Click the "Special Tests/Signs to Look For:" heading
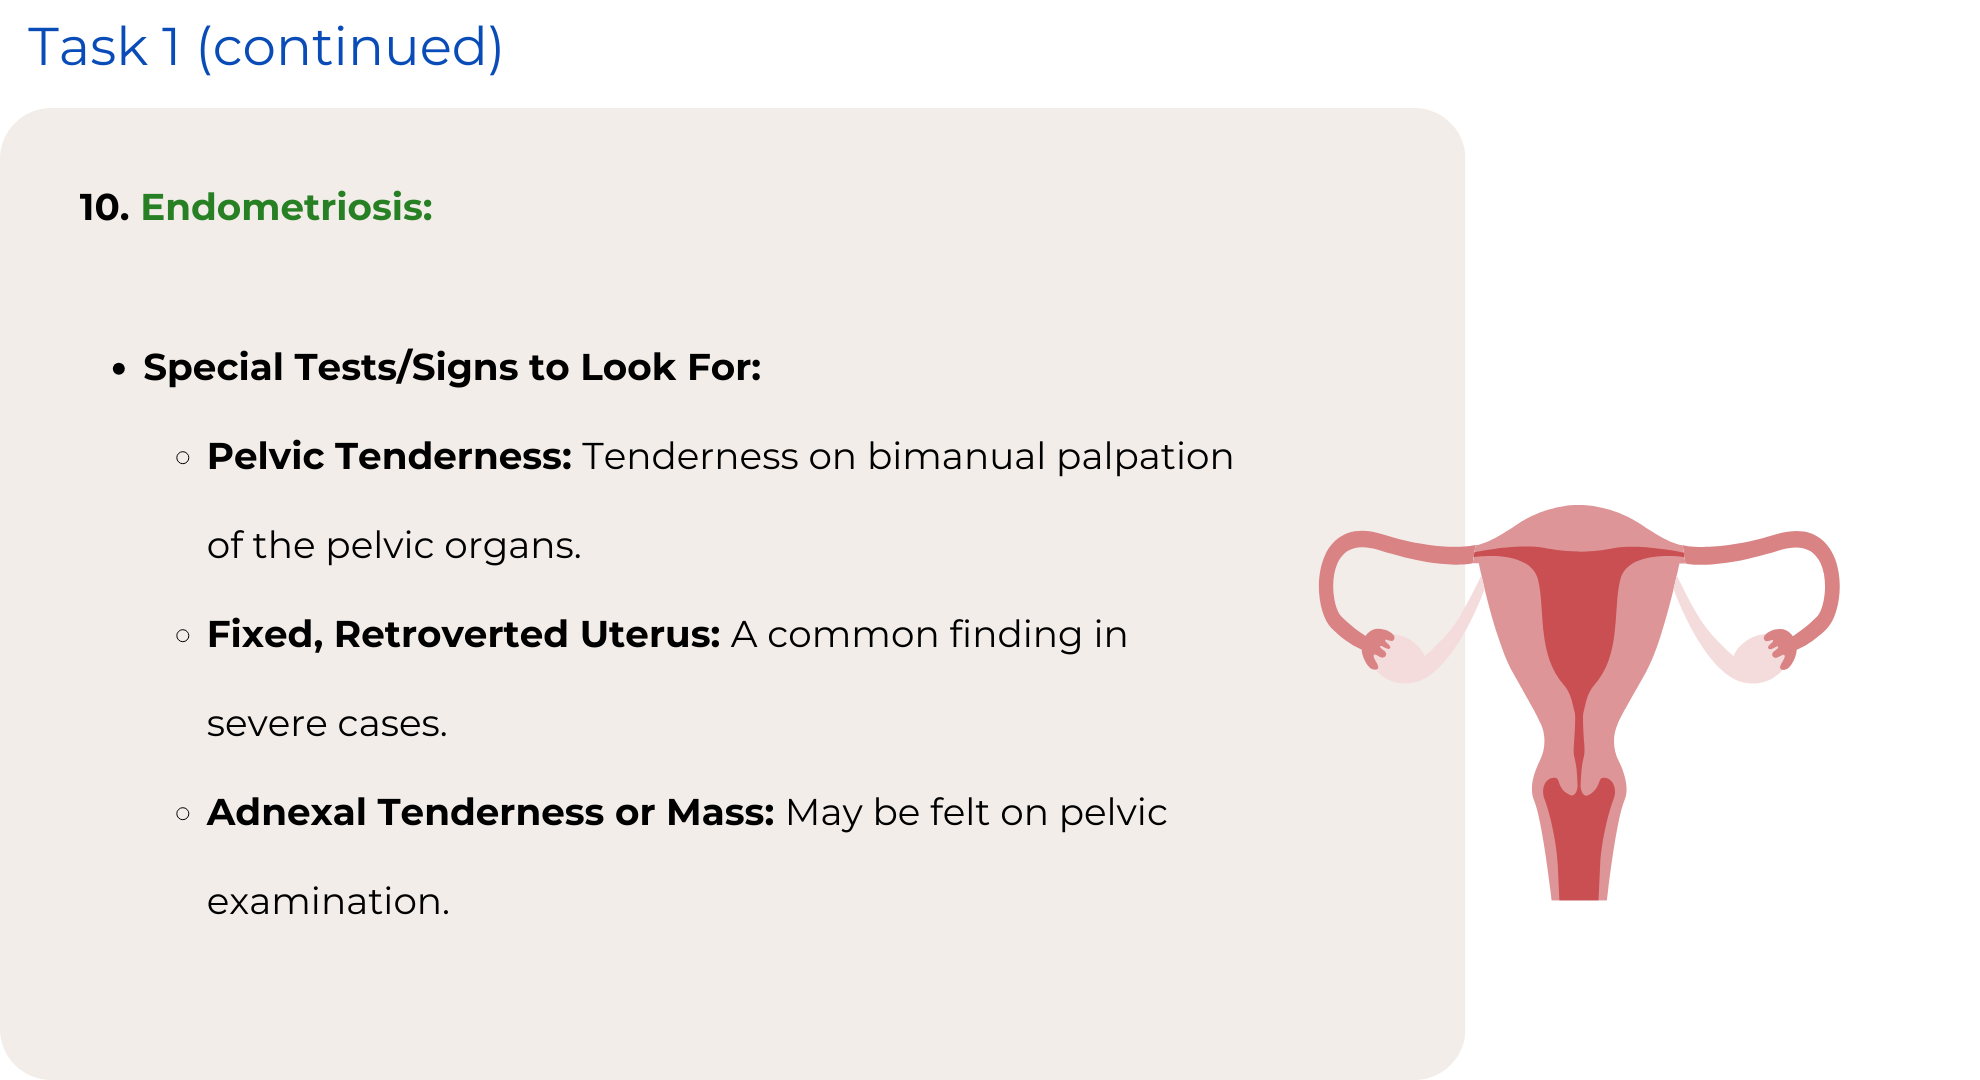The width and height of the screenshot is (1980, 1080). click(x=452, y=367)
